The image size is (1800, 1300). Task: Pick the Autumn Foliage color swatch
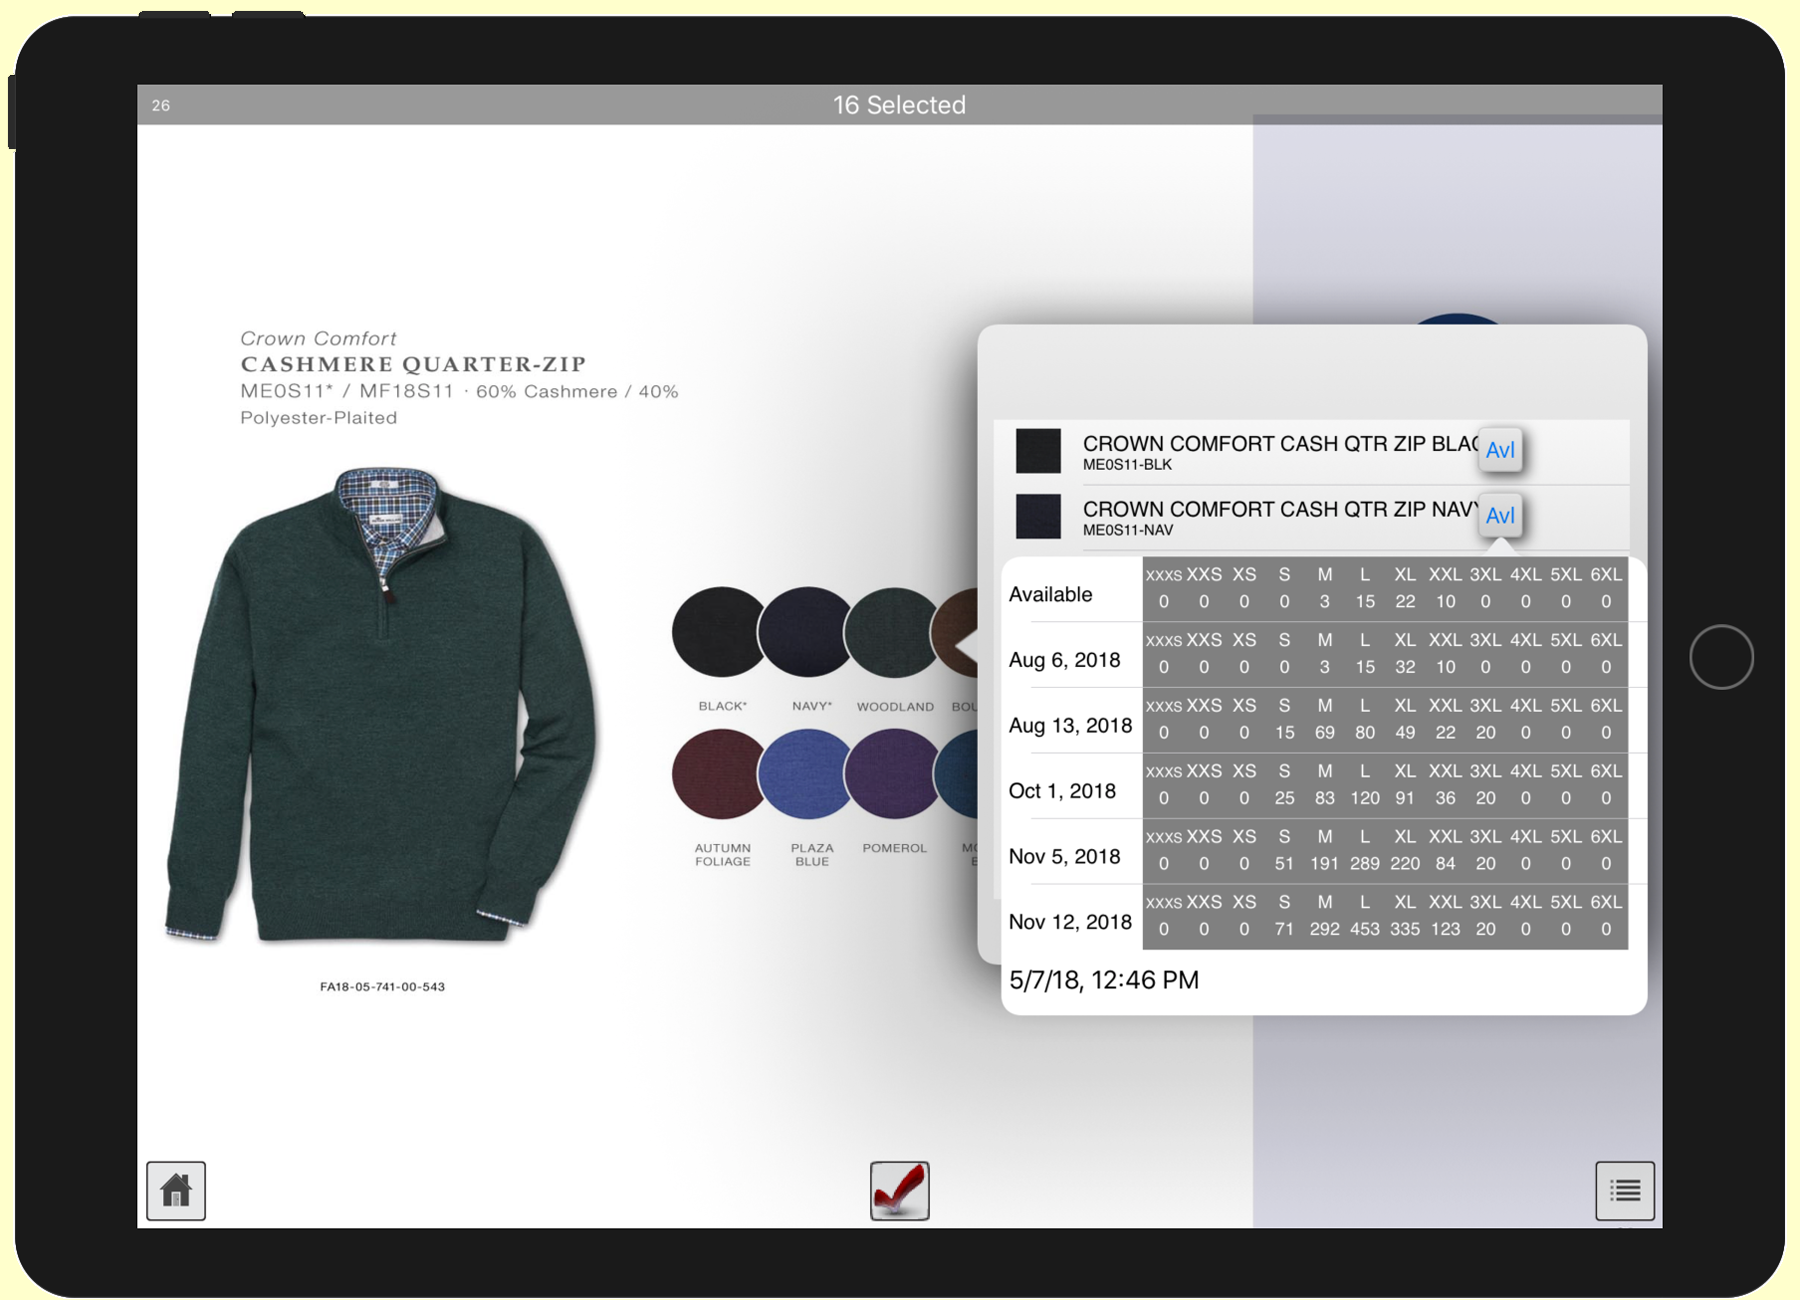[x=717, y=774]
